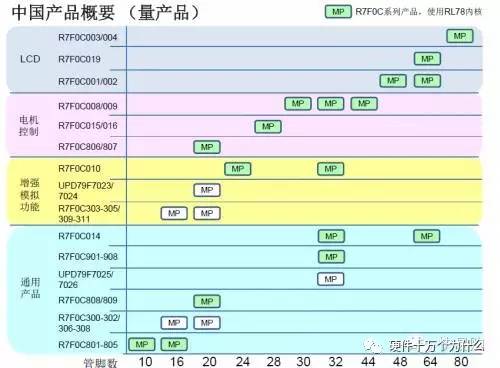This screenshot has width=500, height=368.
Task: Click pin count 48 on axis
Action: (x=400, y=362)
